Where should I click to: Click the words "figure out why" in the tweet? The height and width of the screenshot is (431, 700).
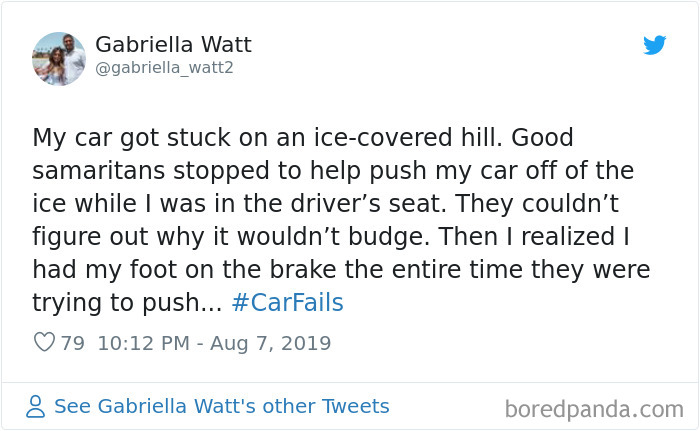click(x=120, y=236)
